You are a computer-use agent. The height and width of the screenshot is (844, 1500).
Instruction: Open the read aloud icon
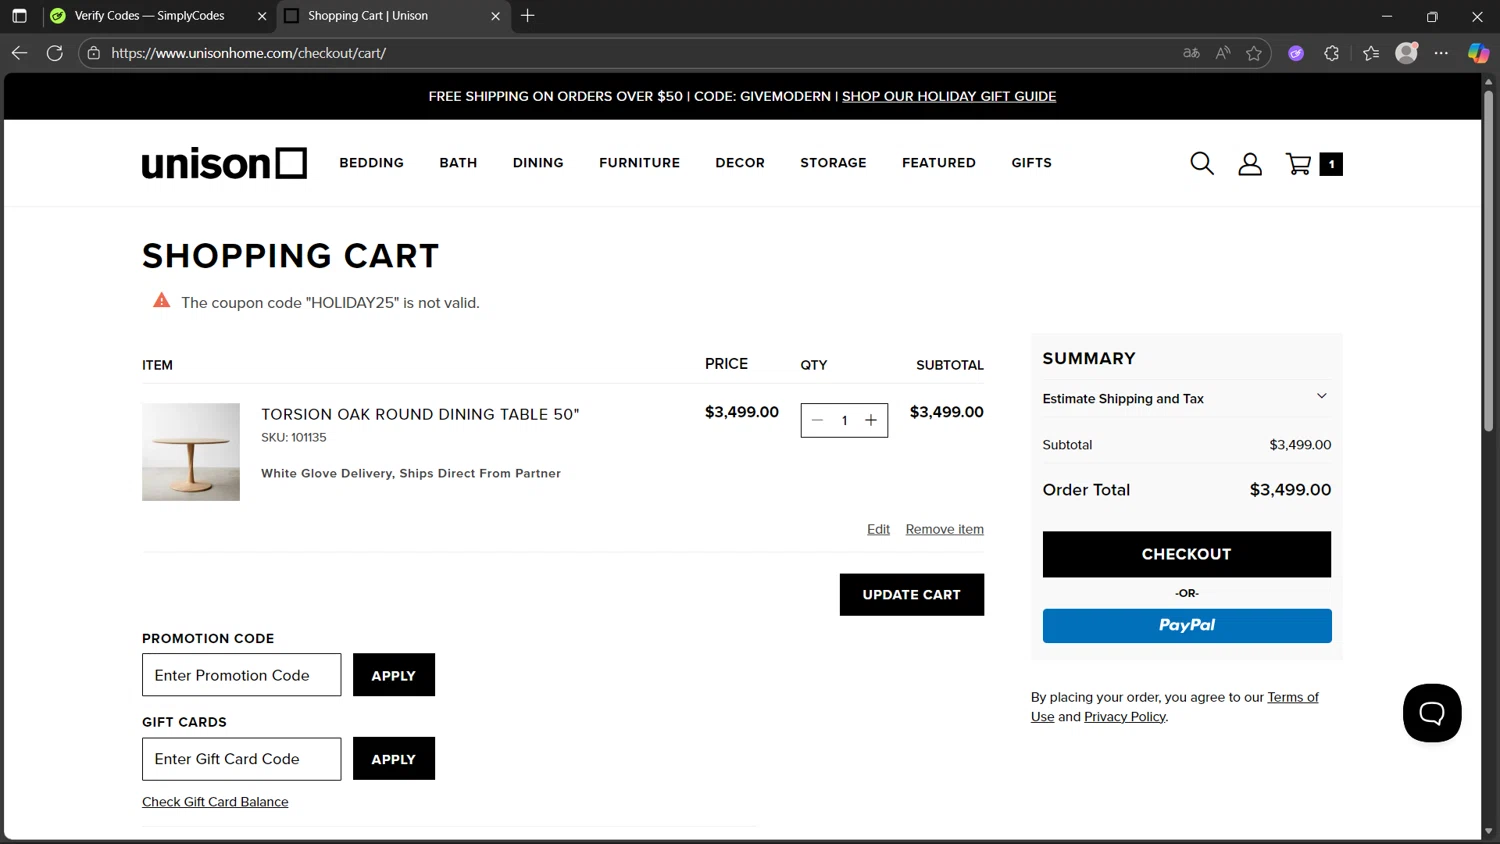(x=1223, y=53)
